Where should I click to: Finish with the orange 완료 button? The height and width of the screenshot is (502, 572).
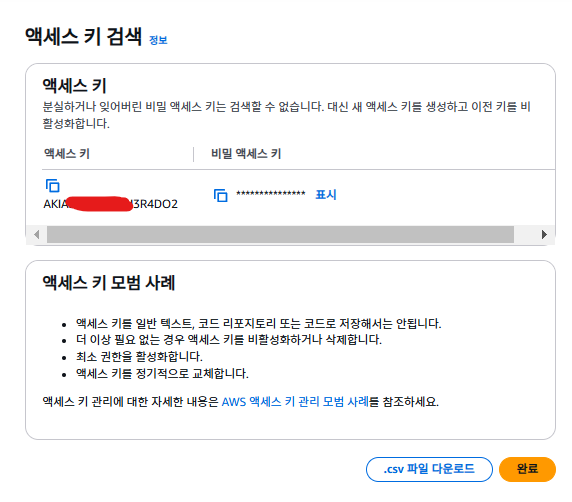[x=527, y=469]
